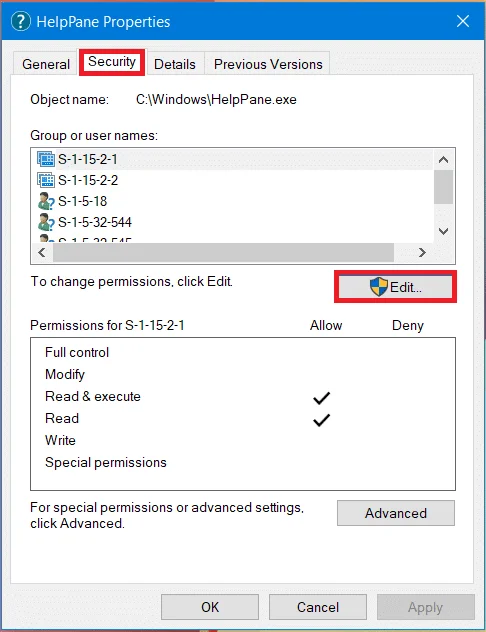Select the S-1-15-2-2 package icon
The image size is (486, 632).
click(46, 180)
